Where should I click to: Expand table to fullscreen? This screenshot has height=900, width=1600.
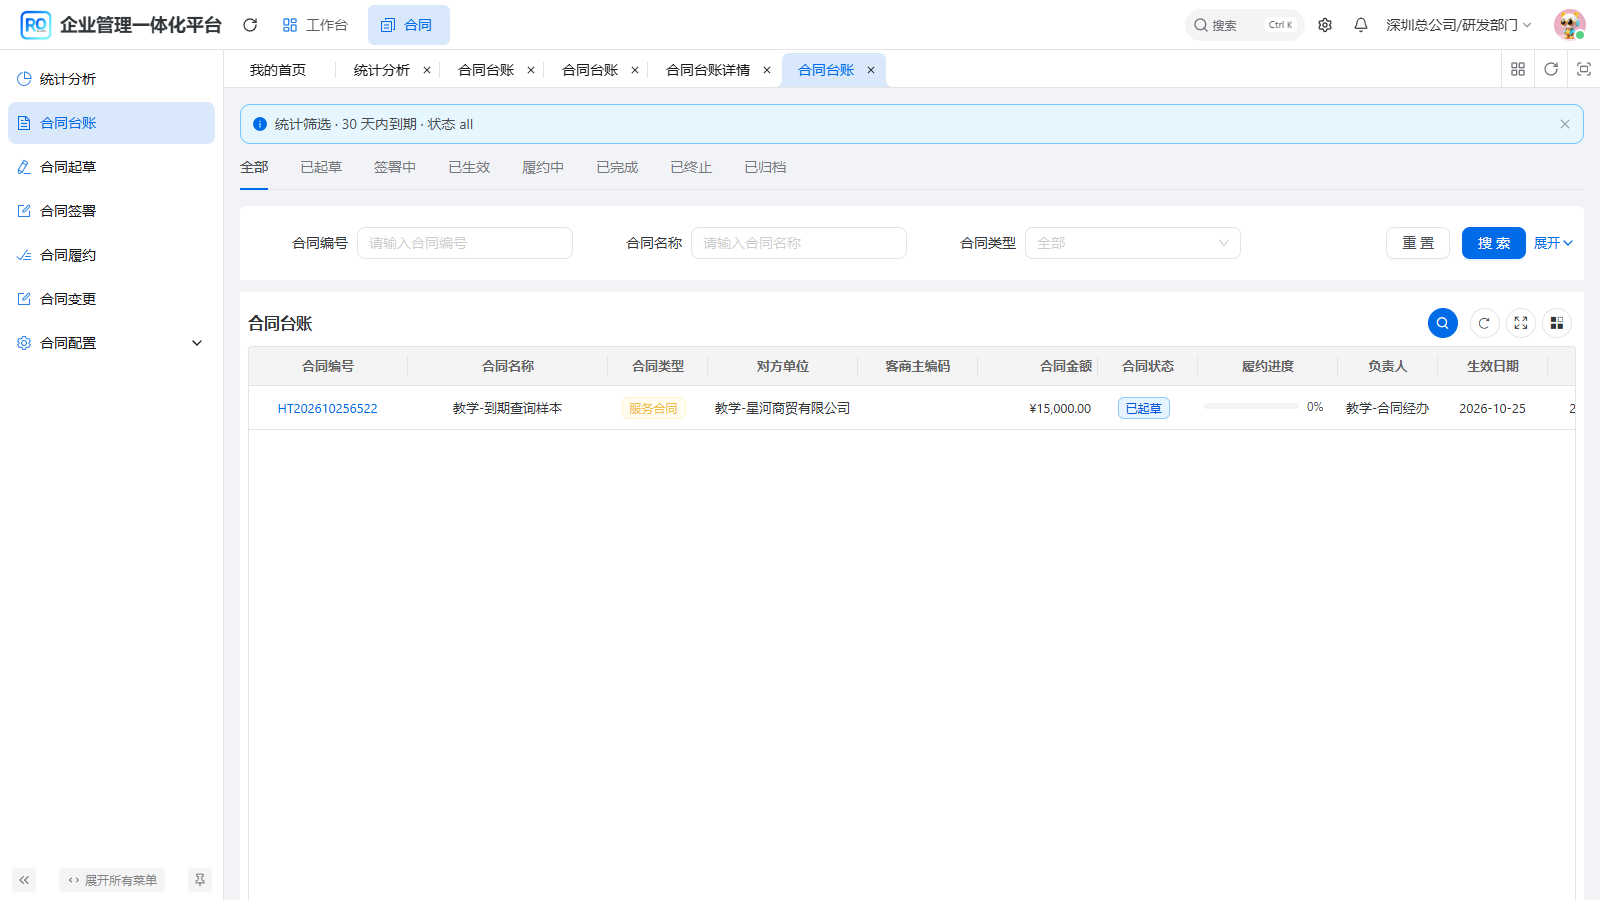pyautogui.click(x=1521, y=323)
